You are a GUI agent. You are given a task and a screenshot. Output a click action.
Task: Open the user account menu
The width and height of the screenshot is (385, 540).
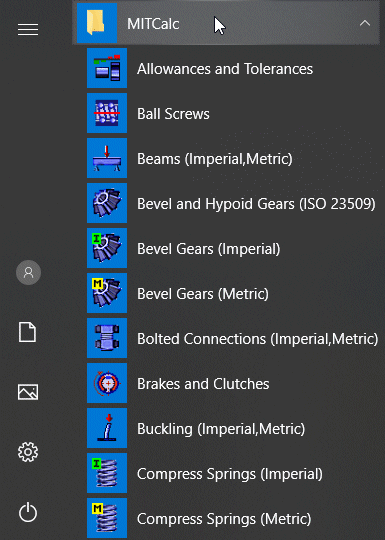click(28, 272)
